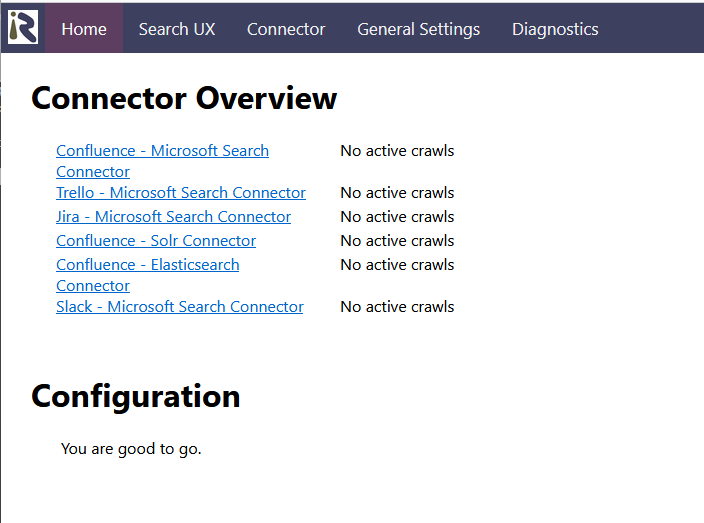The image size is (704, 523).
Task: Open Confluence - Elasticsearch Connector link
Action: tap(148, 275)
